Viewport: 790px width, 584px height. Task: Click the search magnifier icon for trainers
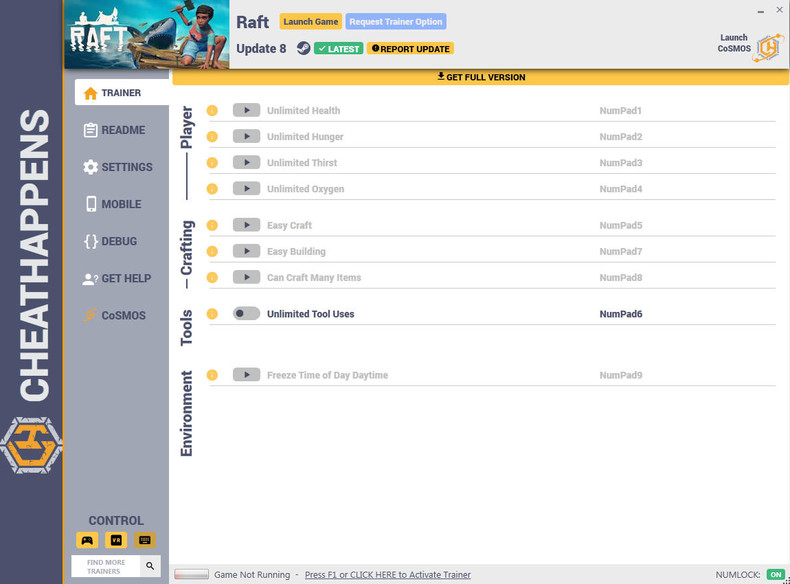tap(150, 566)
